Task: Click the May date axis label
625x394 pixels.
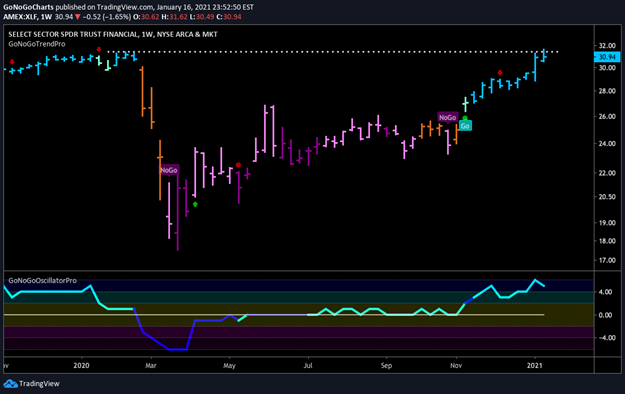Action: 229,365
